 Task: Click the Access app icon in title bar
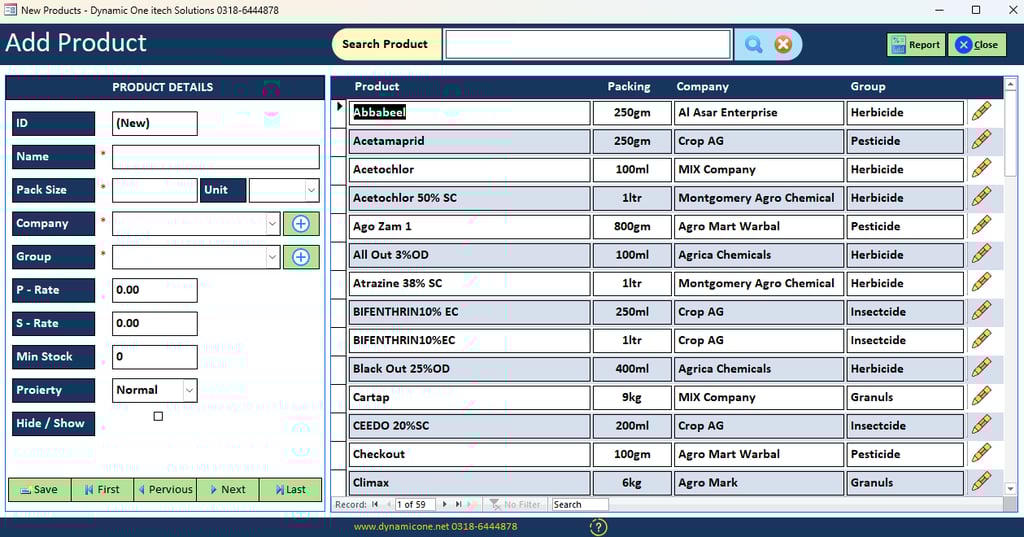point(10,10)
